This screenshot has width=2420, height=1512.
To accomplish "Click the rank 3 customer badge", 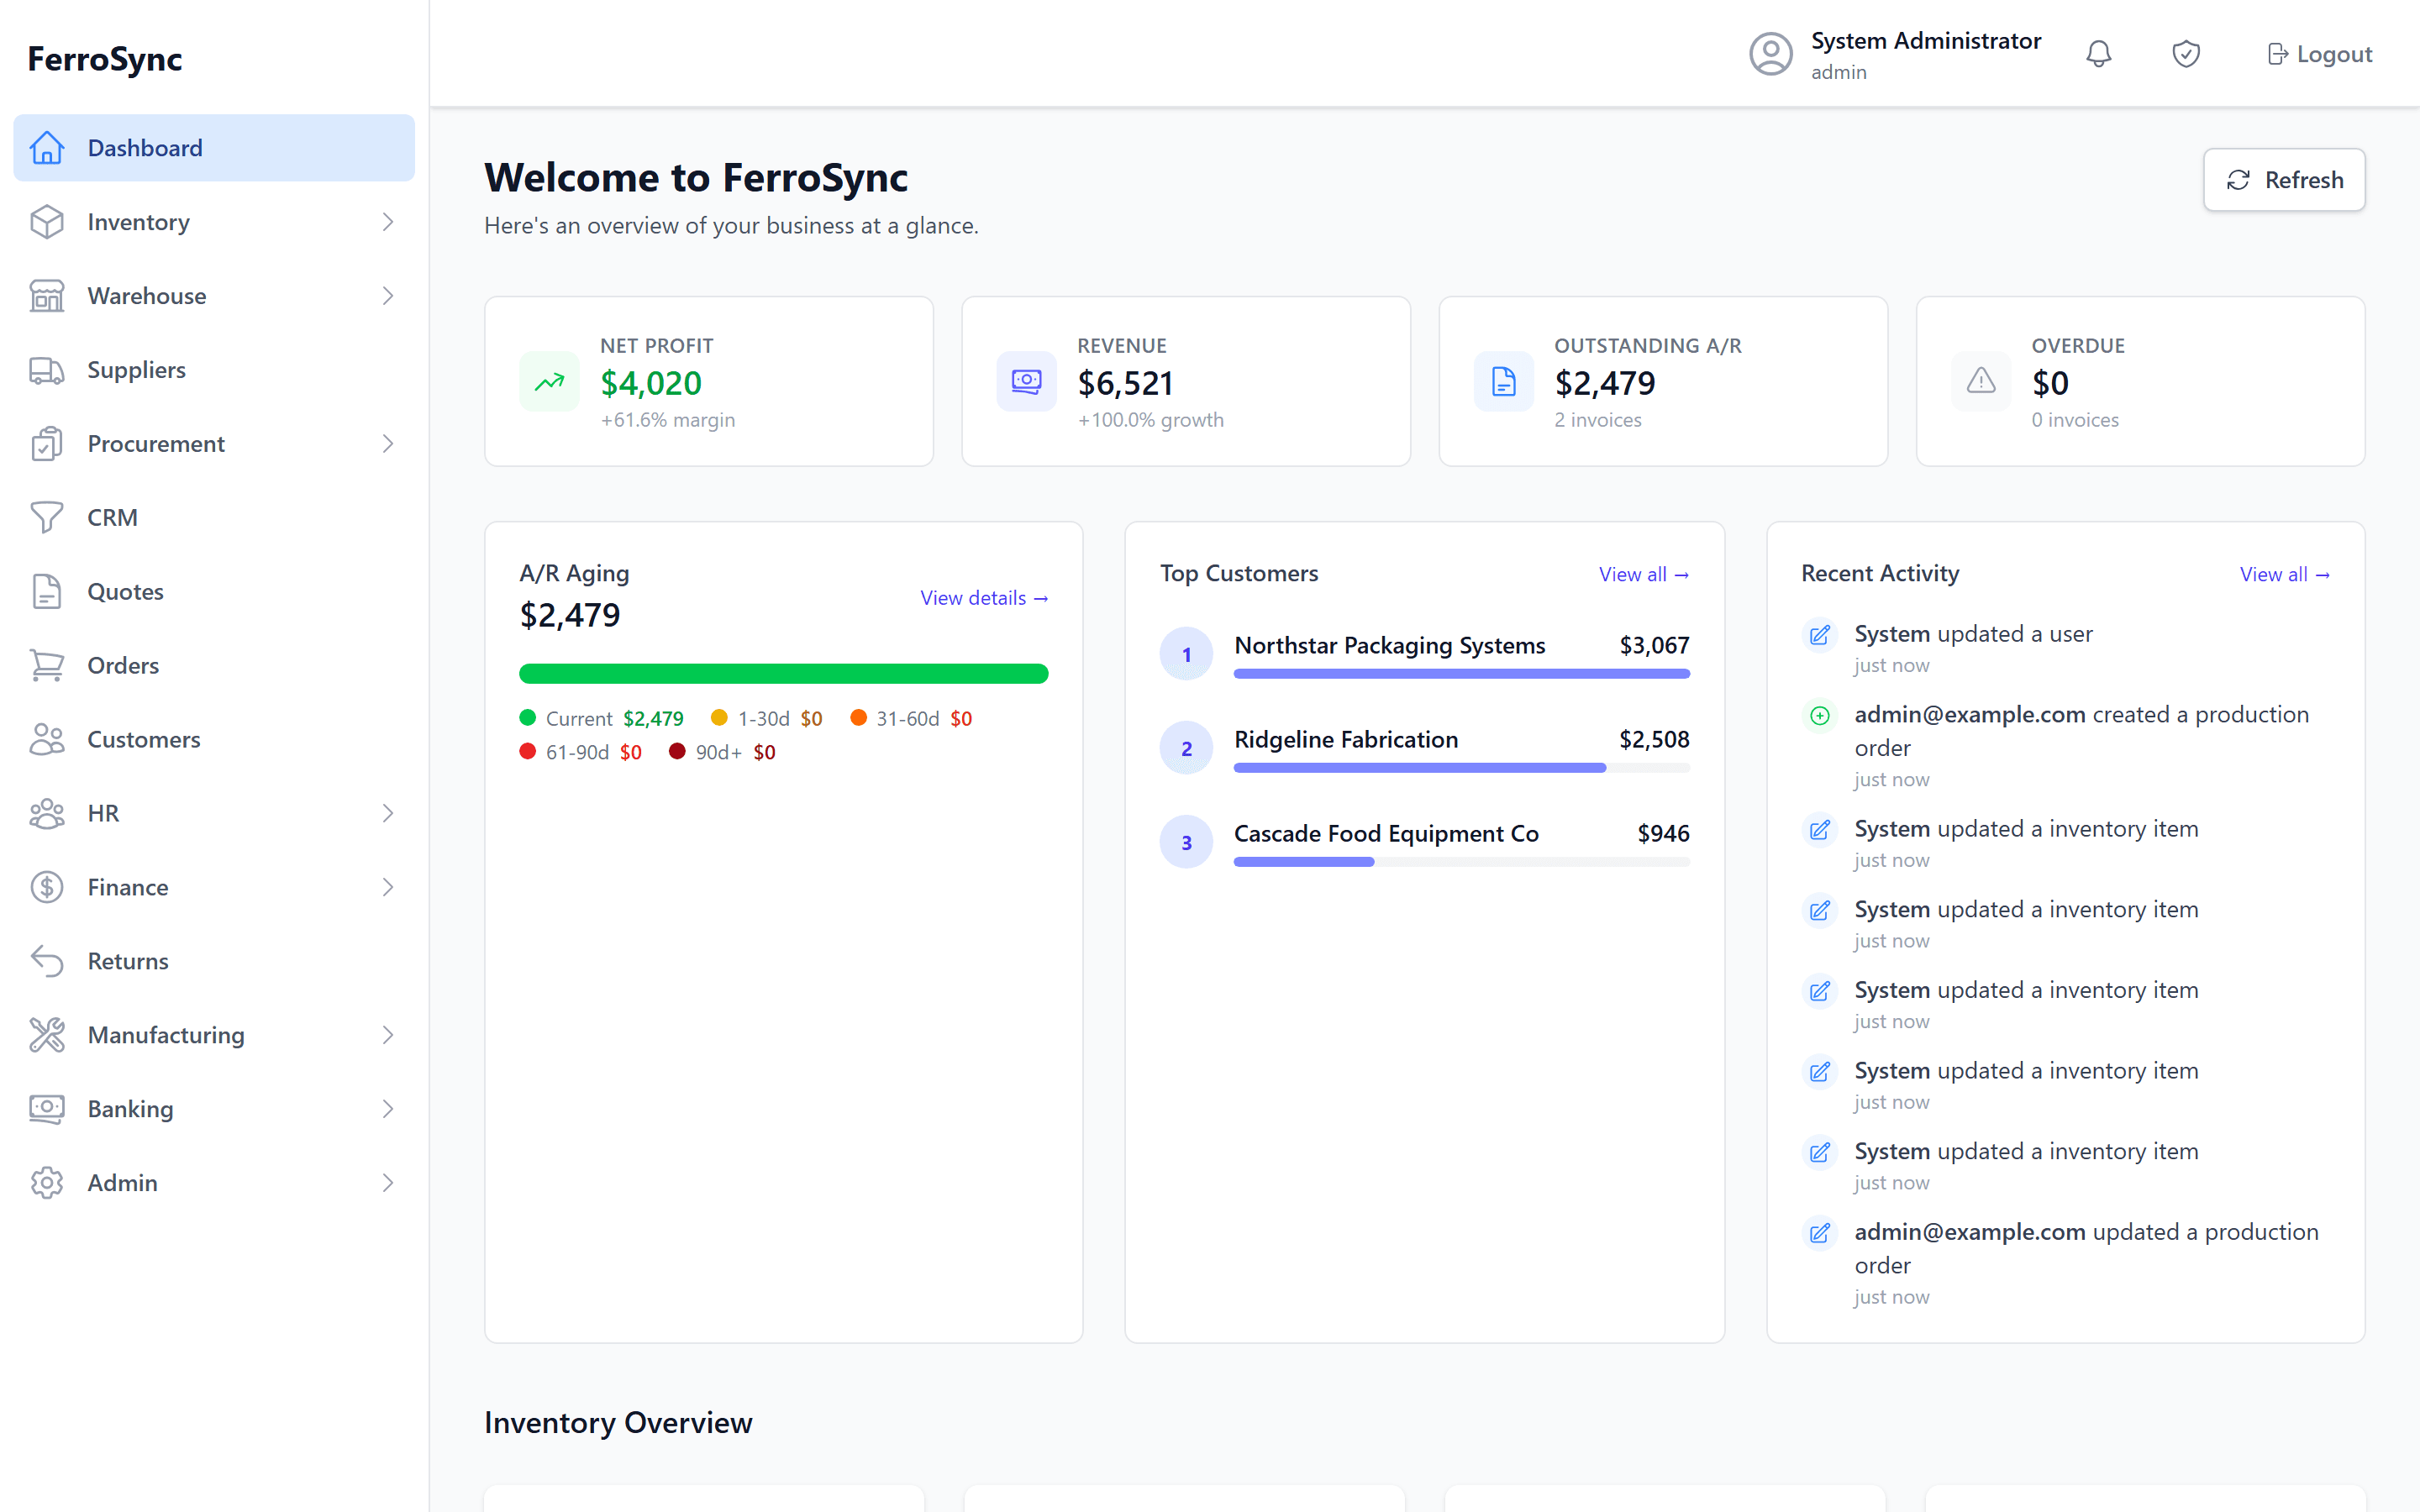I will click(x=1187, y=842).
